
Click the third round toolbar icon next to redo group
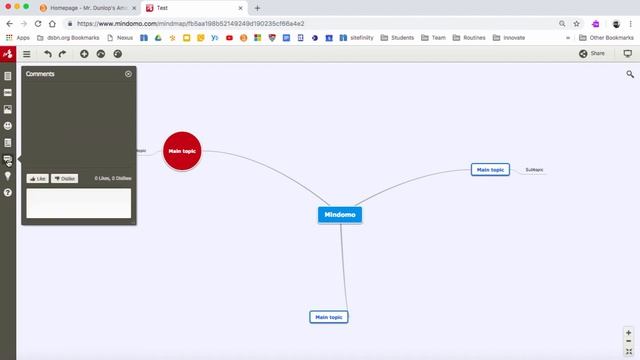118,54
